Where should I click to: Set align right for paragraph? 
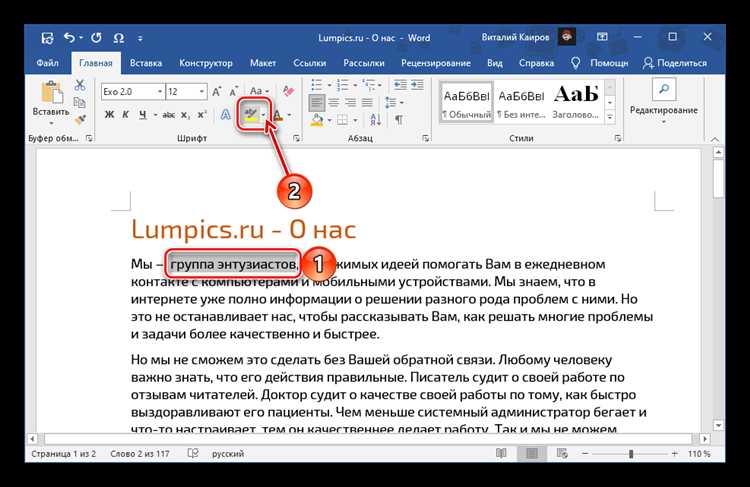(350, 102)
